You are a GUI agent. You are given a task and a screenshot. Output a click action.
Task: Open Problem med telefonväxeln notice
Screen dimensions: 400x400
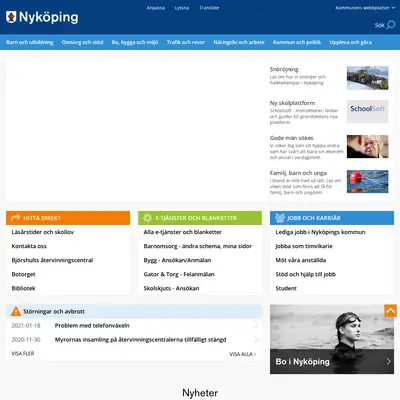pos(92,325)
